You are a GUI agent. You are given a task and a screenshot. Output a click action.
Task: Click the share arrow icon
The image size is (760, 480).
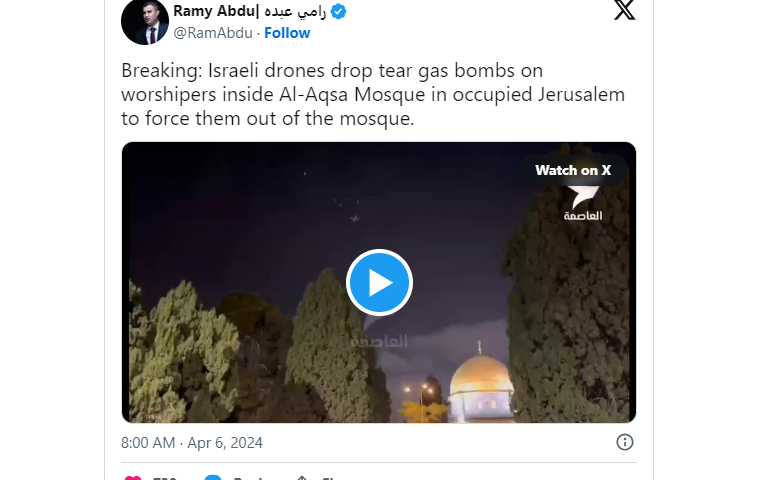pyautogui.click(x=301, y=478)
